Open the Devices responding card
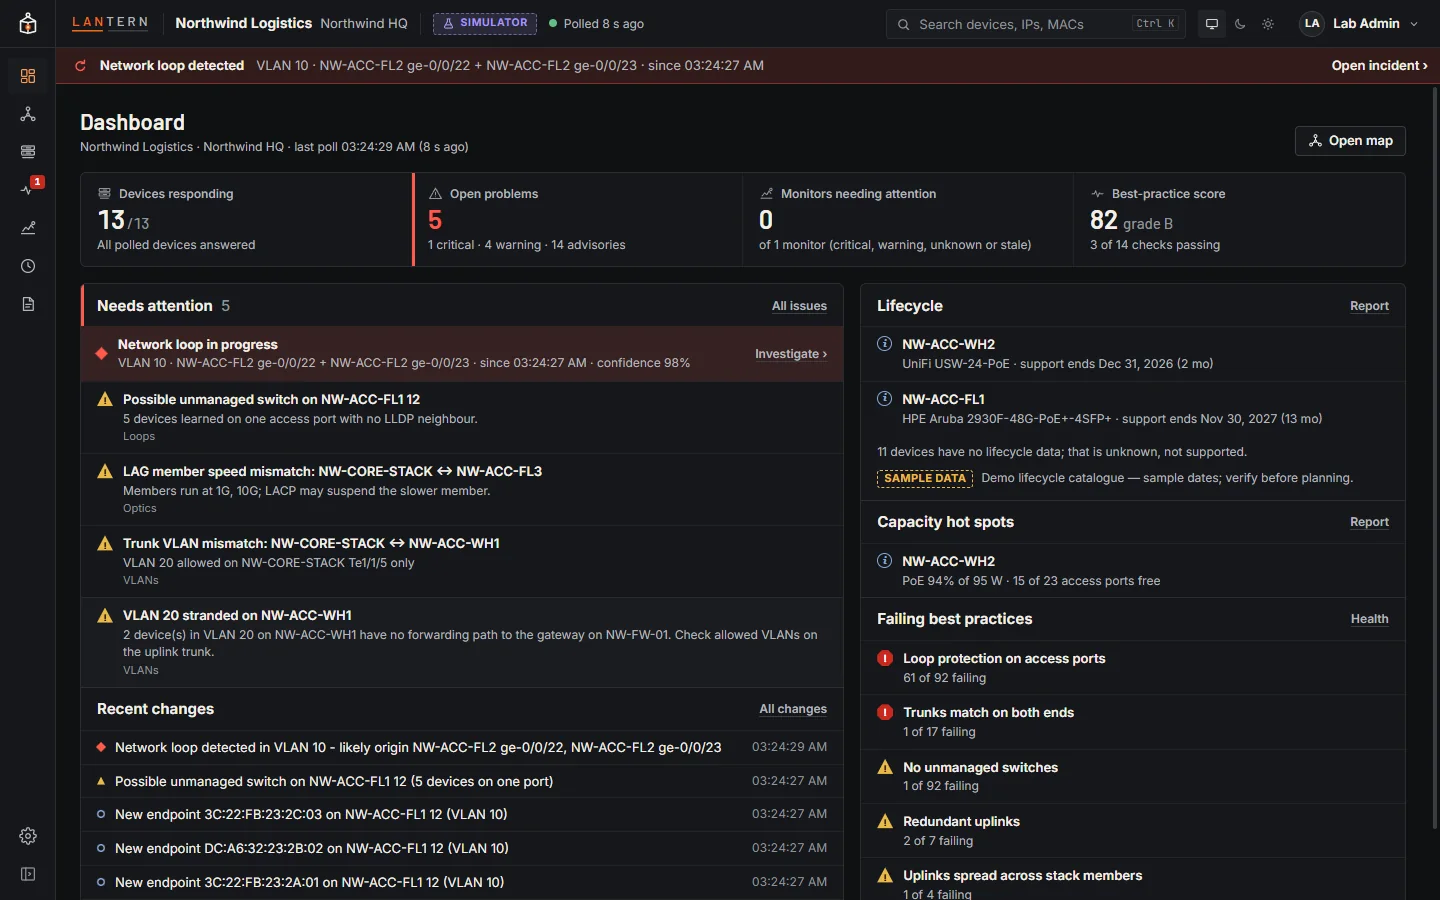Screen dimensions: 1440x900 pyautogui.click(x=246, y=220)
